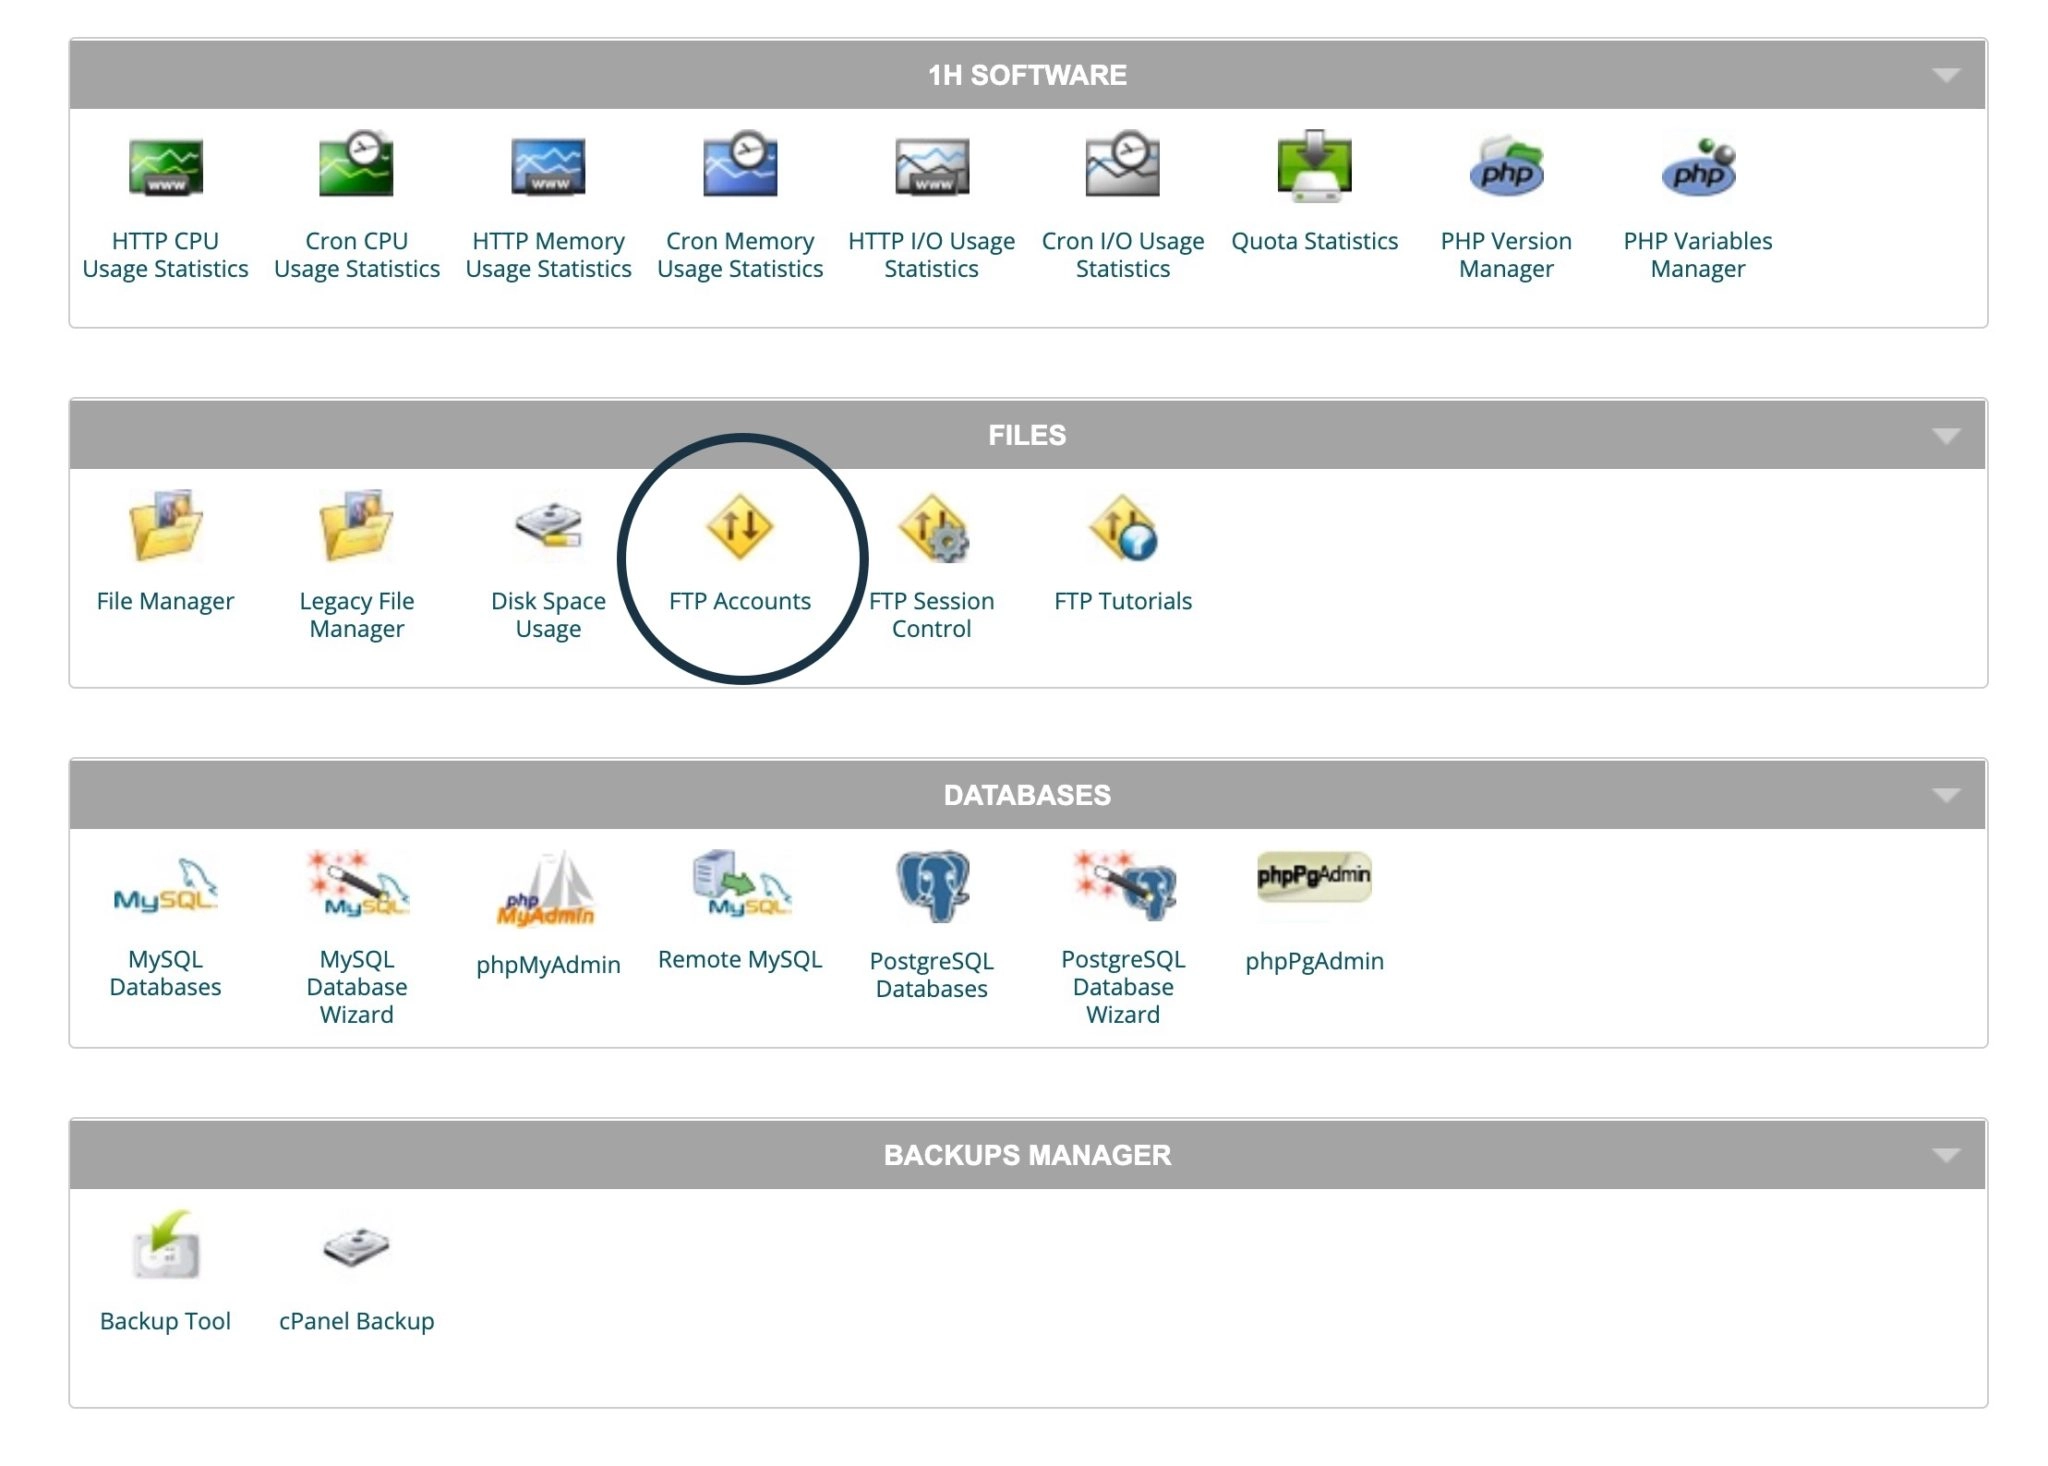2048x1466 pixels.
Task: Launch phpMyAdmin from its sailboat icon
Action: coord(546,889)
